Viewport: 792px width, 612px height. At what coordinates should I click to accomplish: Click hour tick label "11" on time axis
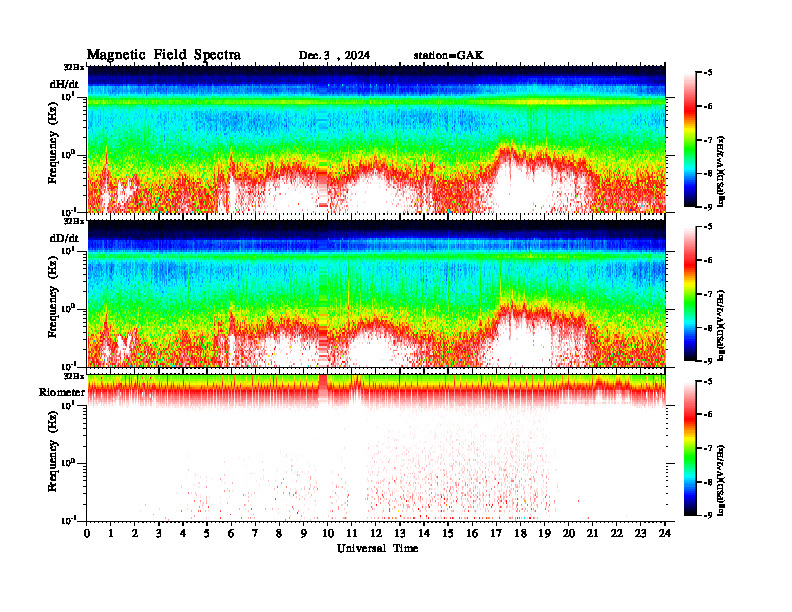click(352, 534)
